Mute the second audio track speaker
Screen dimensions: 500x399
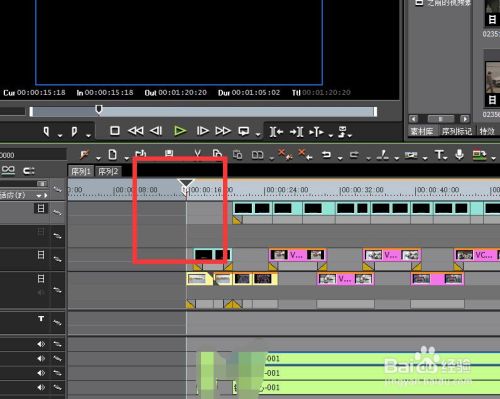pyautogui.click(x=41, y=359)
